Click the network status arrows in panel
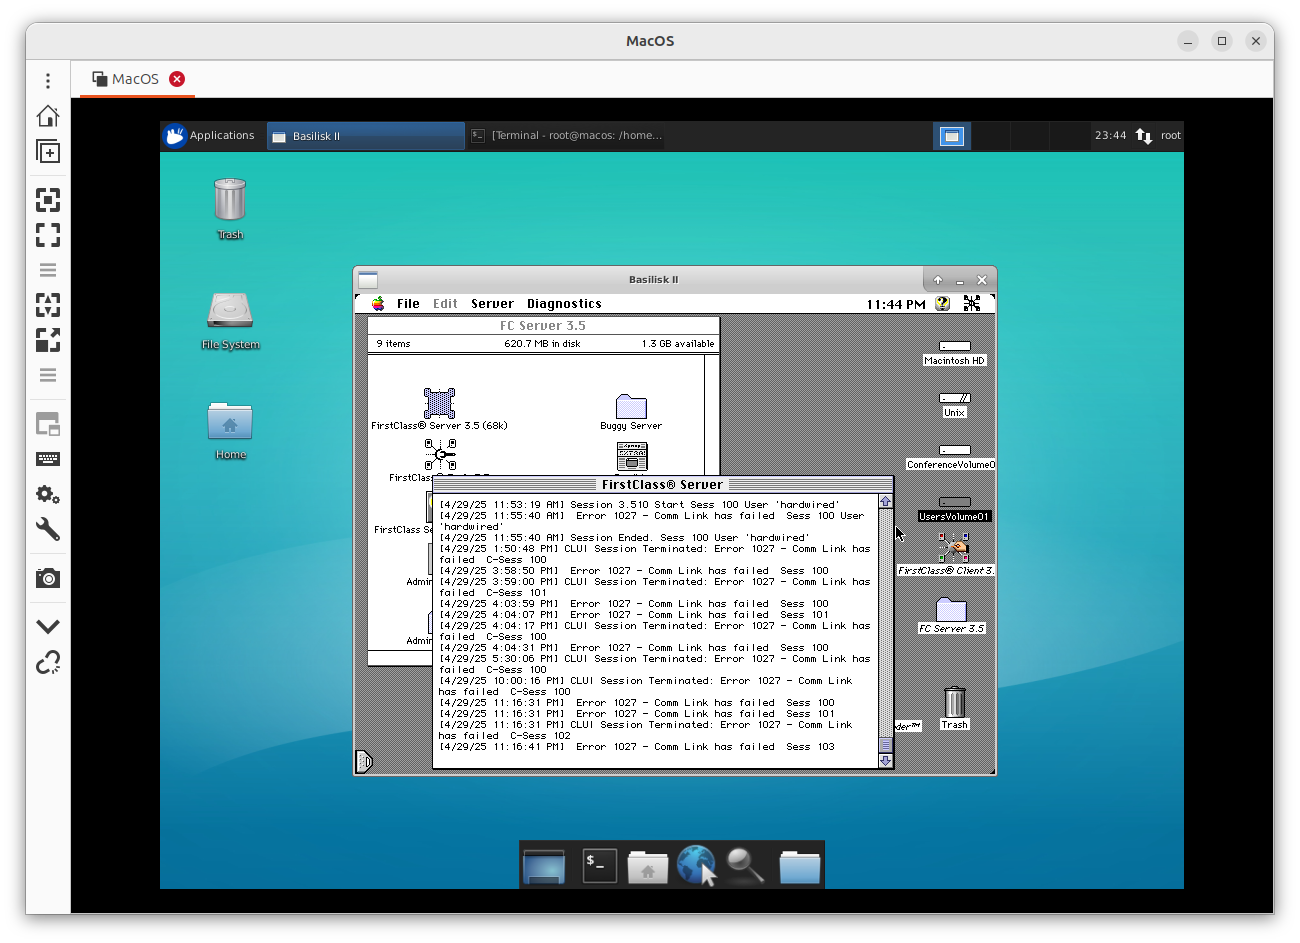Image resolution: width=1300 pixels, height=943 pixels. pos(1144,136)
